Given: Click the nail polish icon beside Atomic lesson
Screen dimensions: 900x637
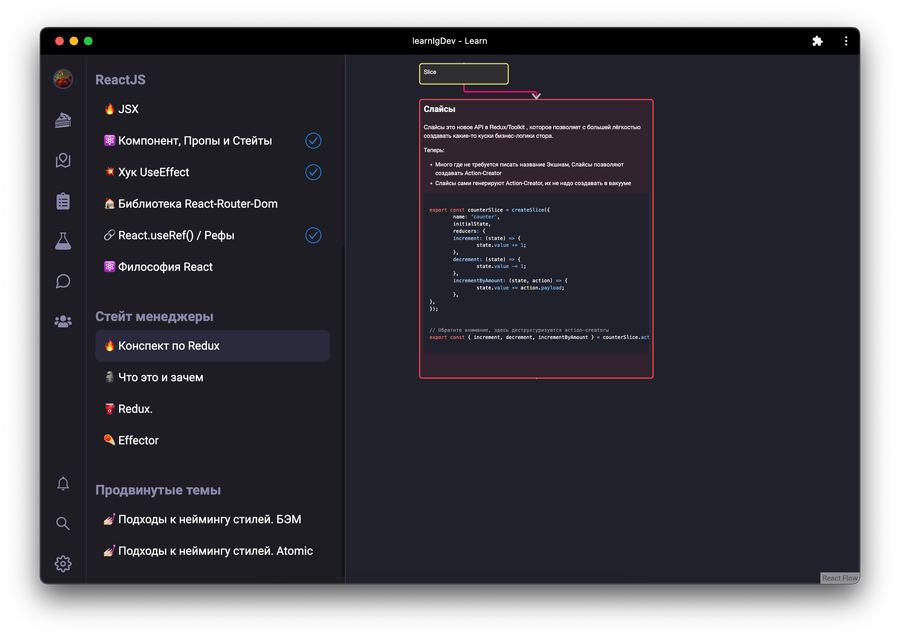Looking at the screenshot, I should pyautogui.click(x=109, y=551).
